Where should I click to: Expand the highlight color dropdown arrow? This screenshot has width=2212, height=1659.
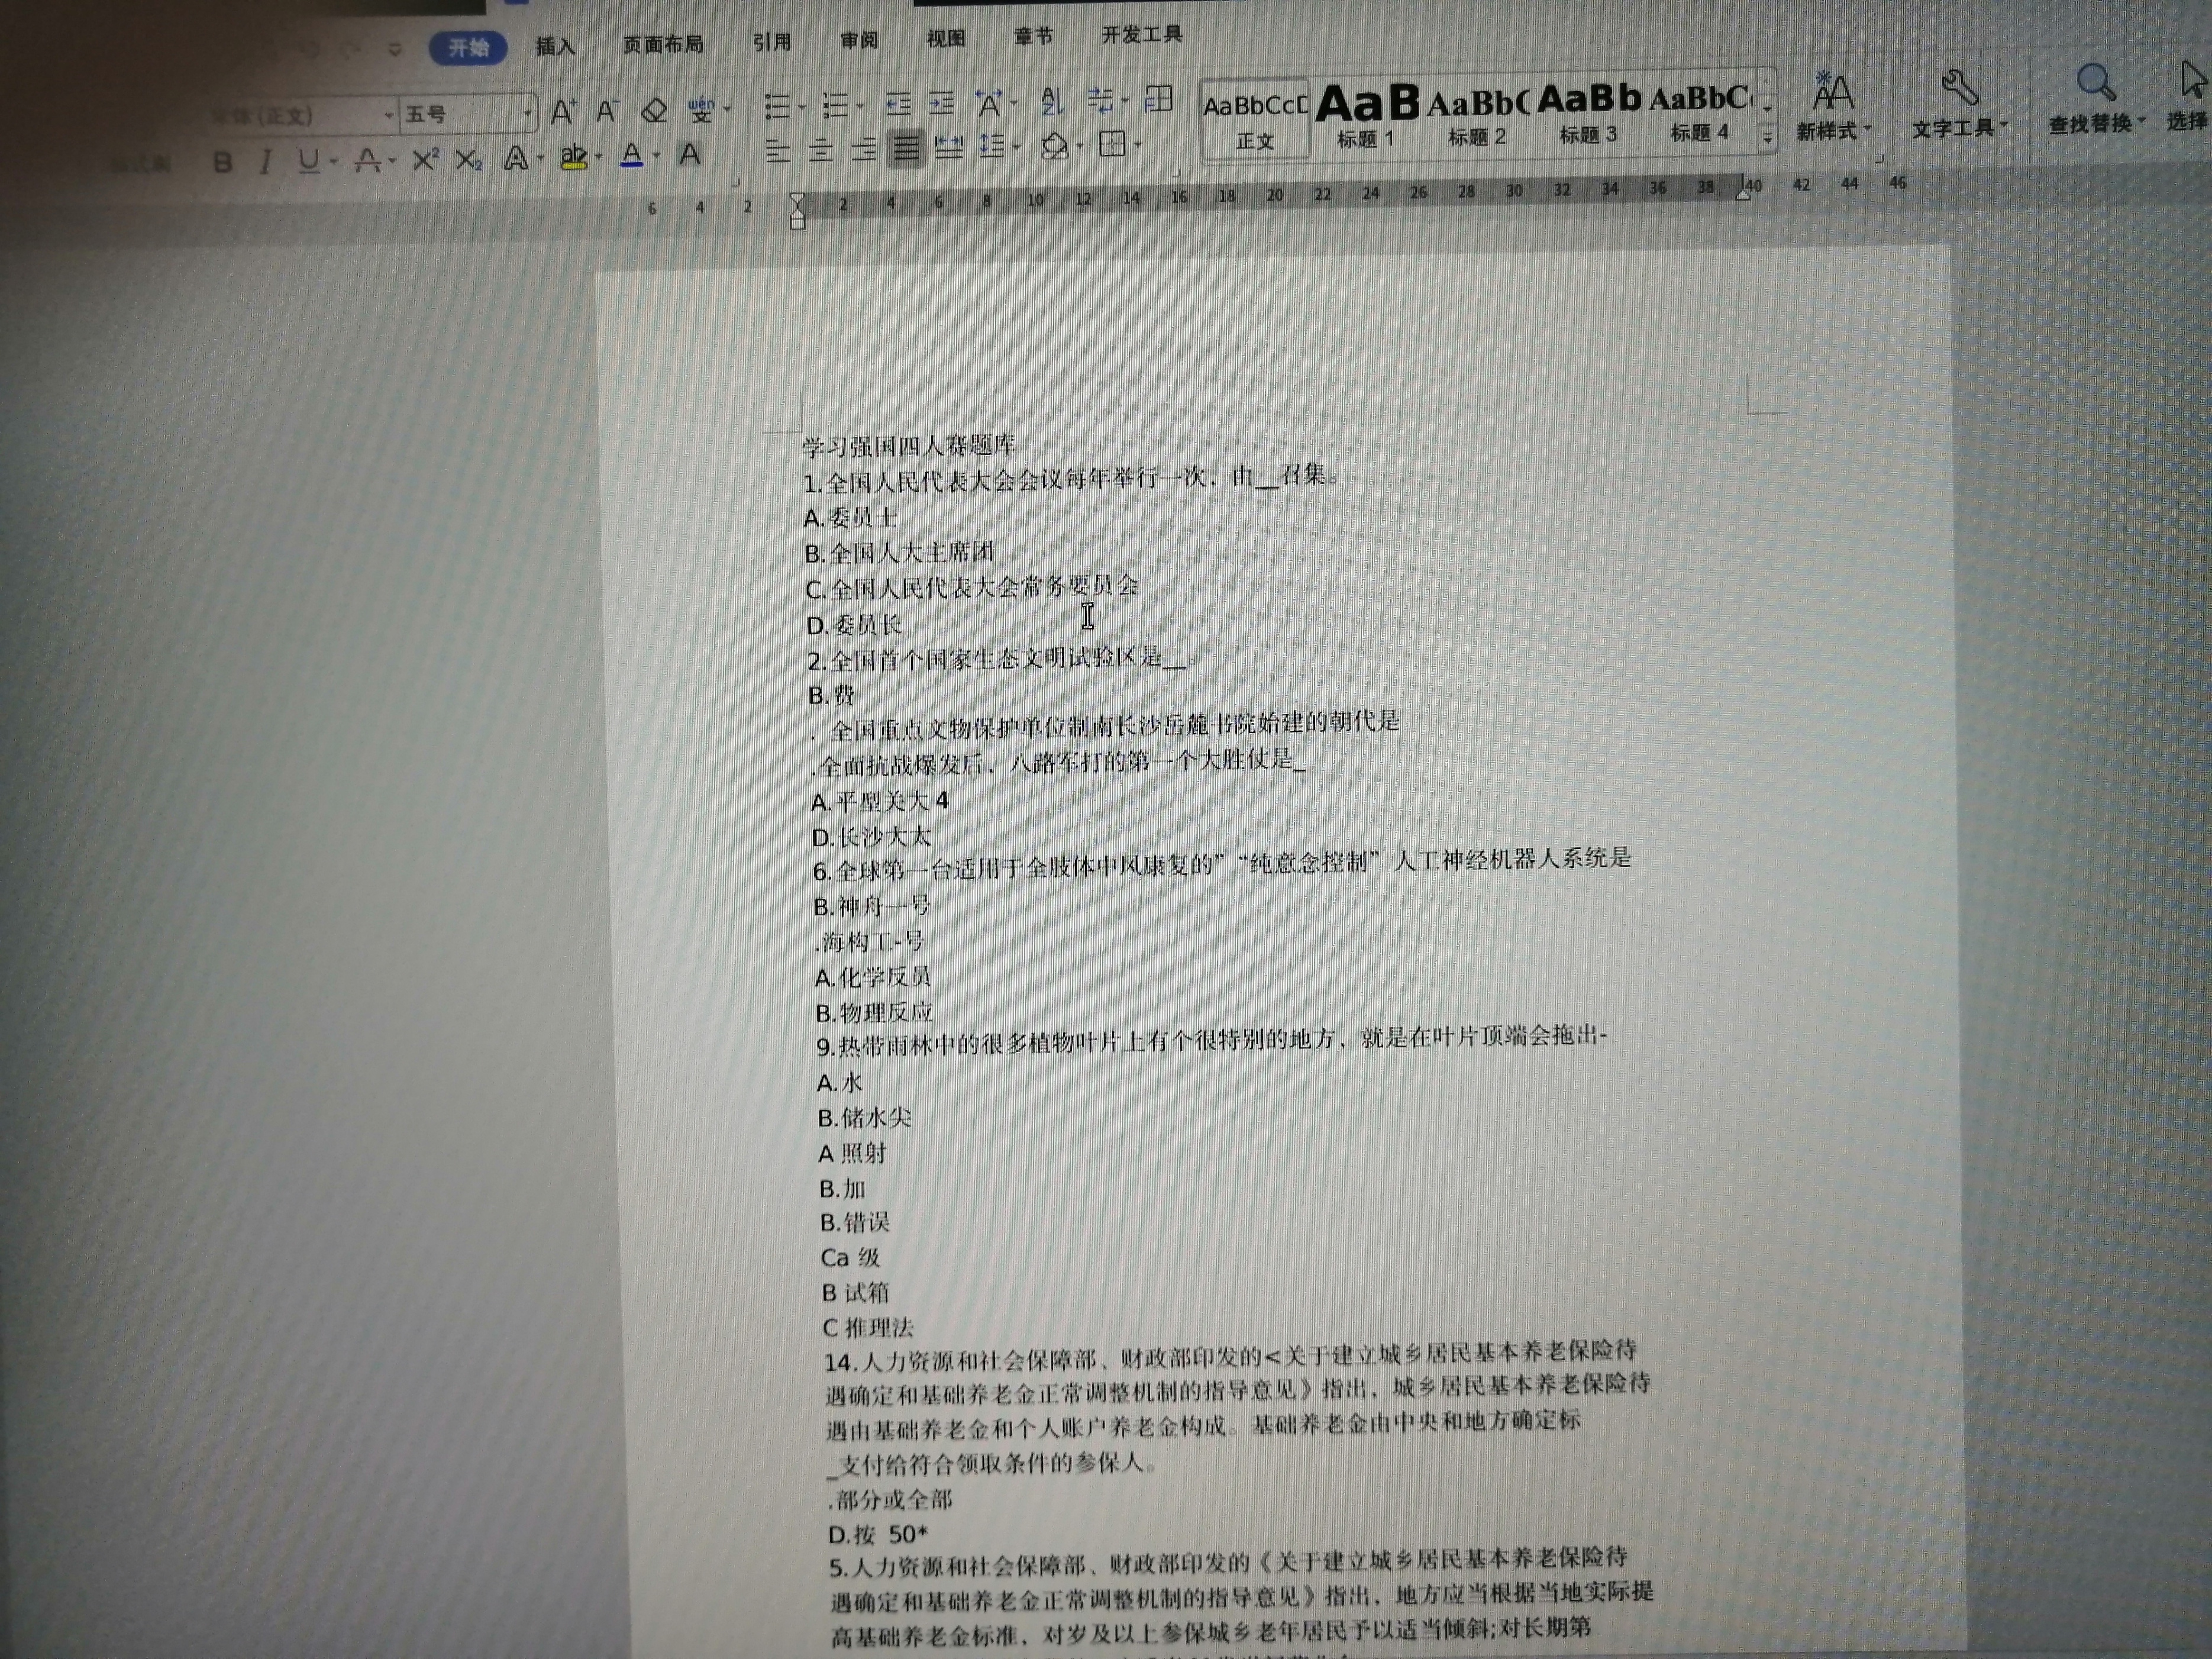click(598, 157)
